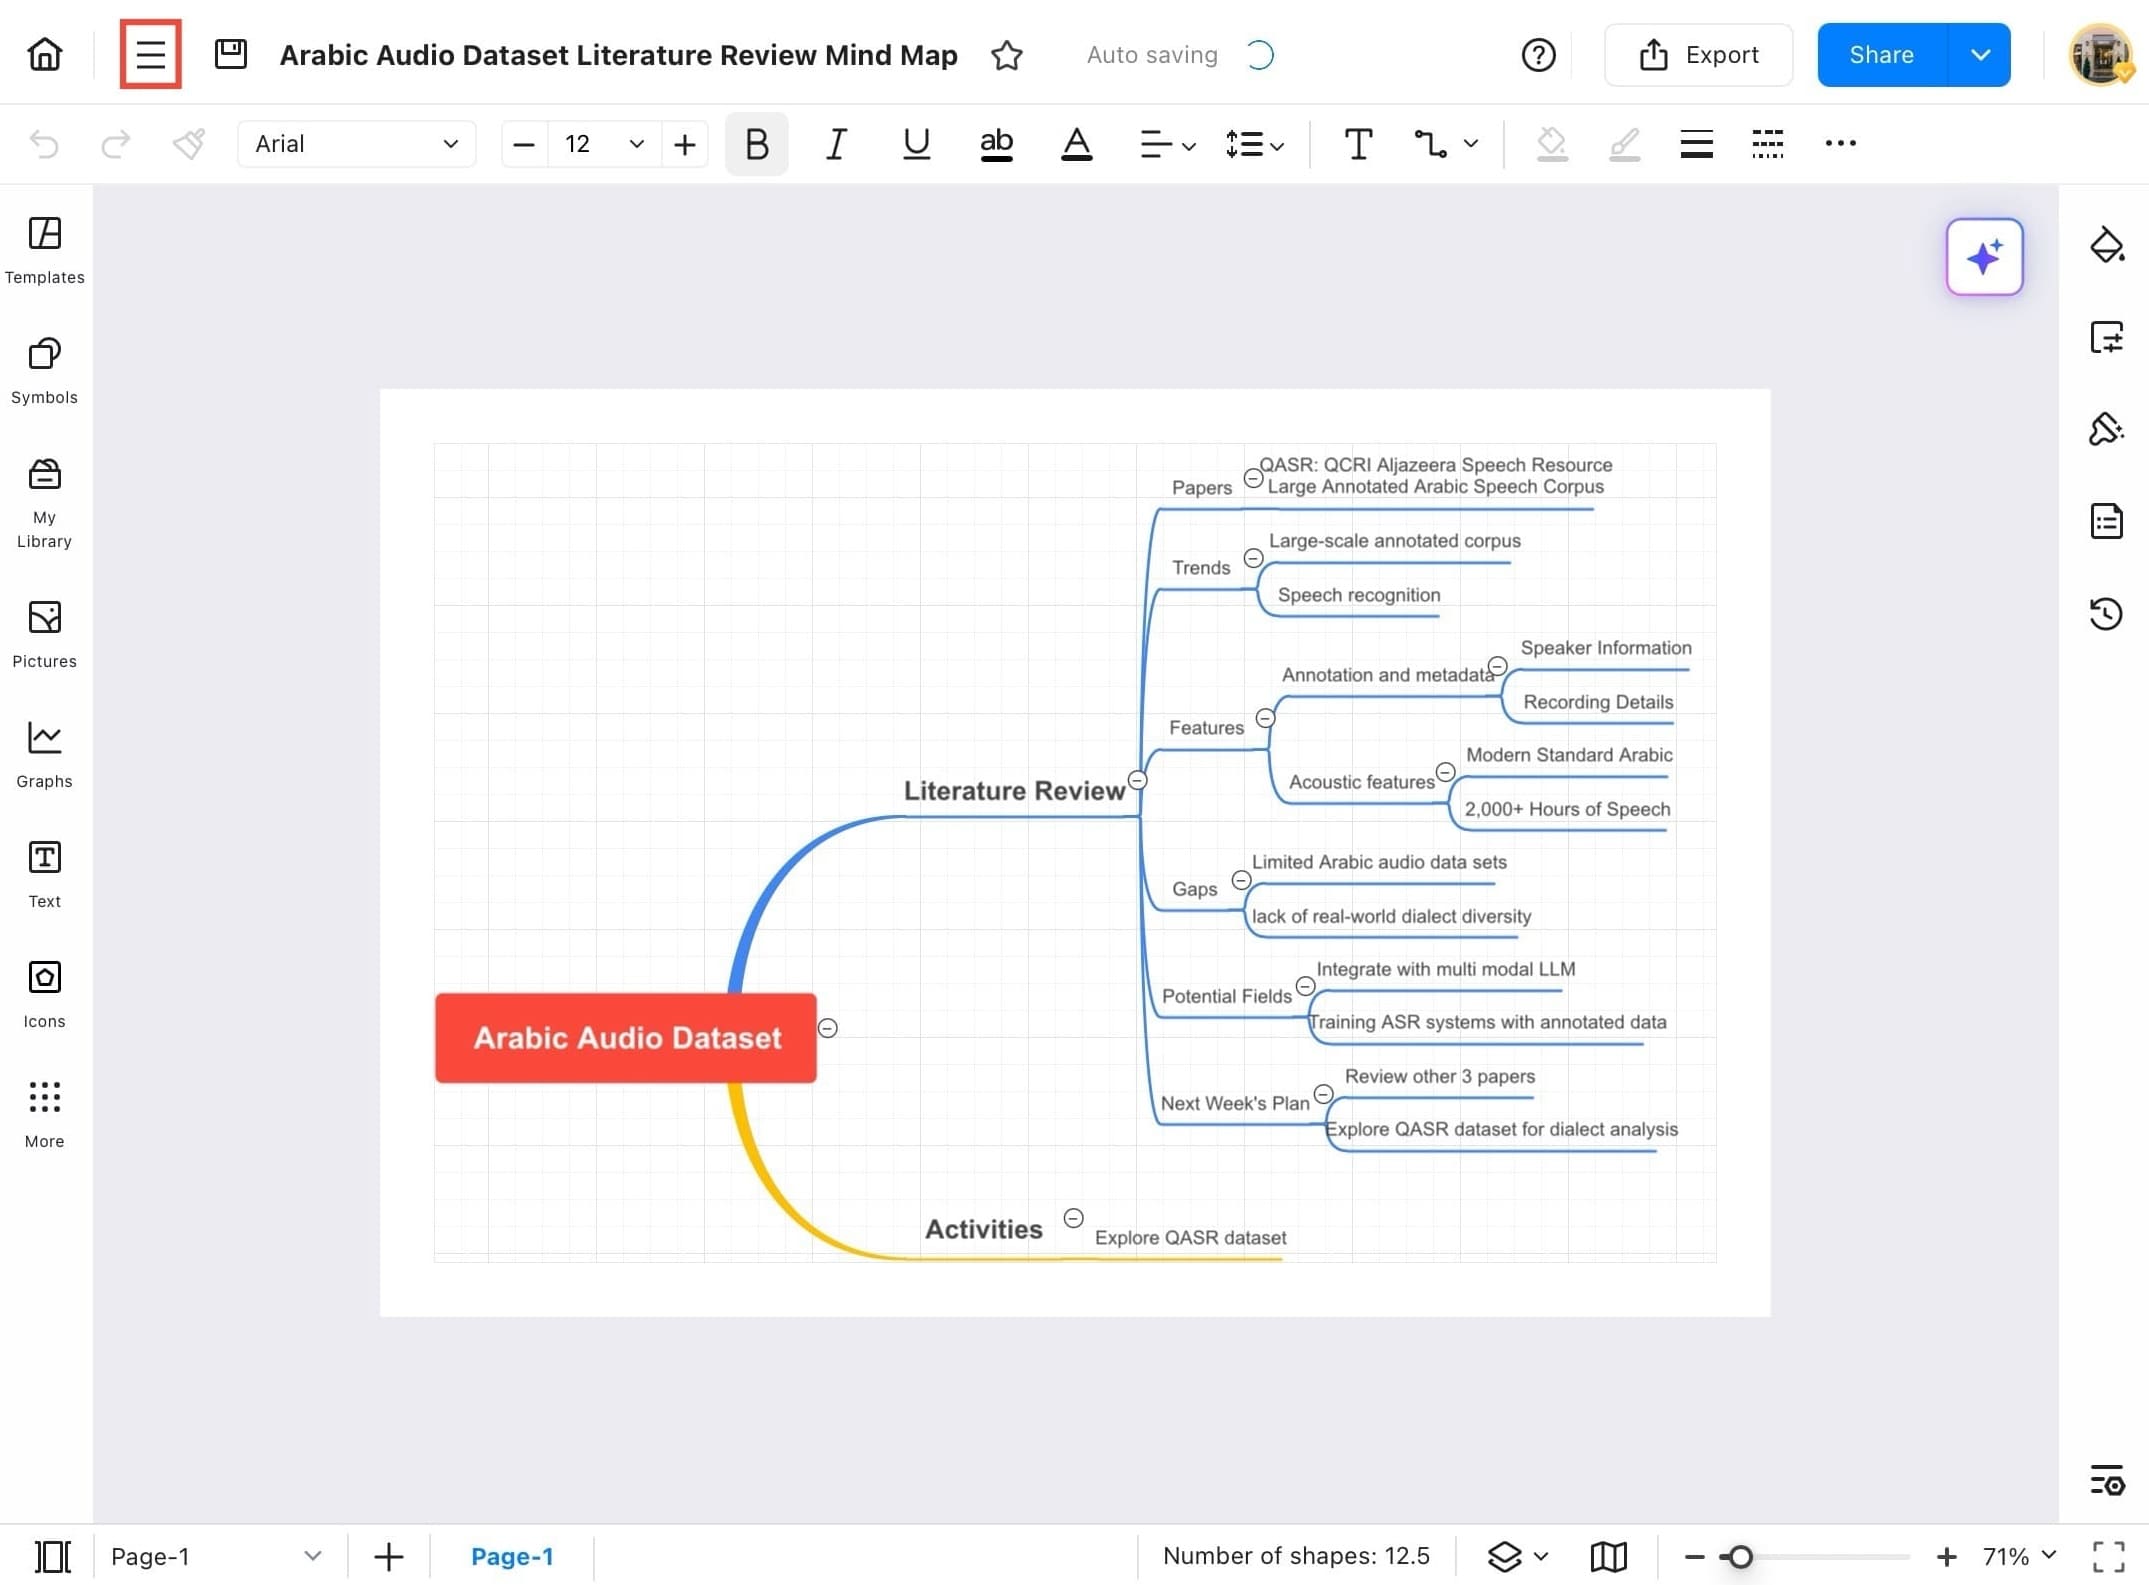Expand the Share button dropdown arrow
The image size is (2149, 1585).
click(x=1979, y=55)
